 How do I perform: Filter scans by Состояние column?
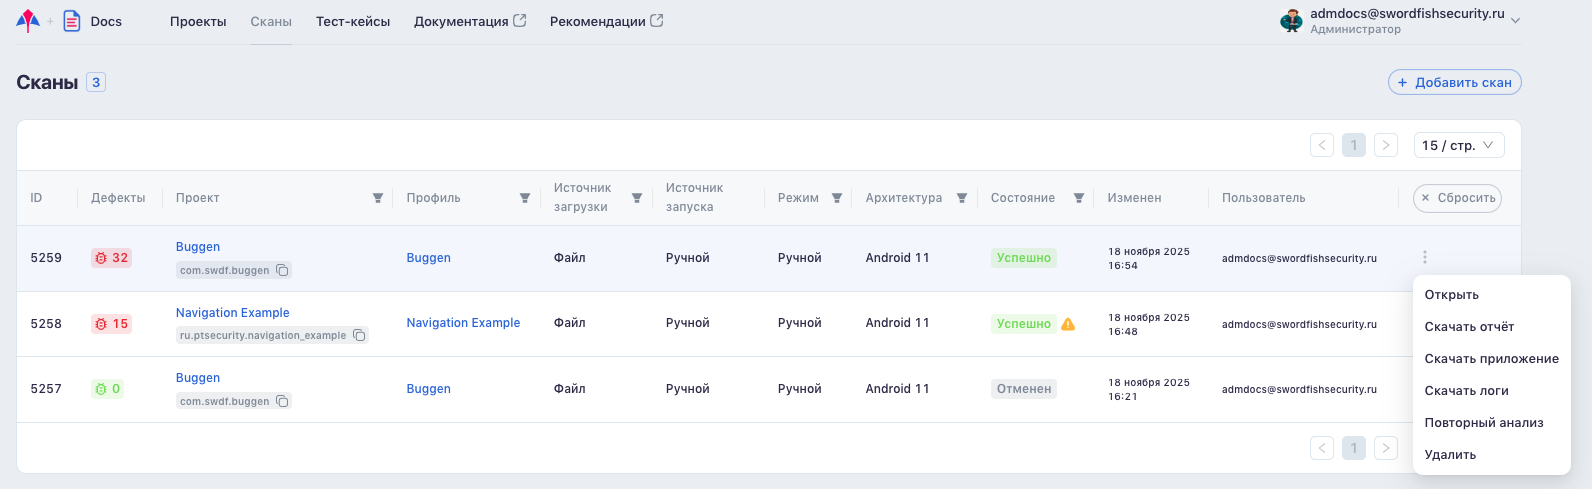(1079, 198)
